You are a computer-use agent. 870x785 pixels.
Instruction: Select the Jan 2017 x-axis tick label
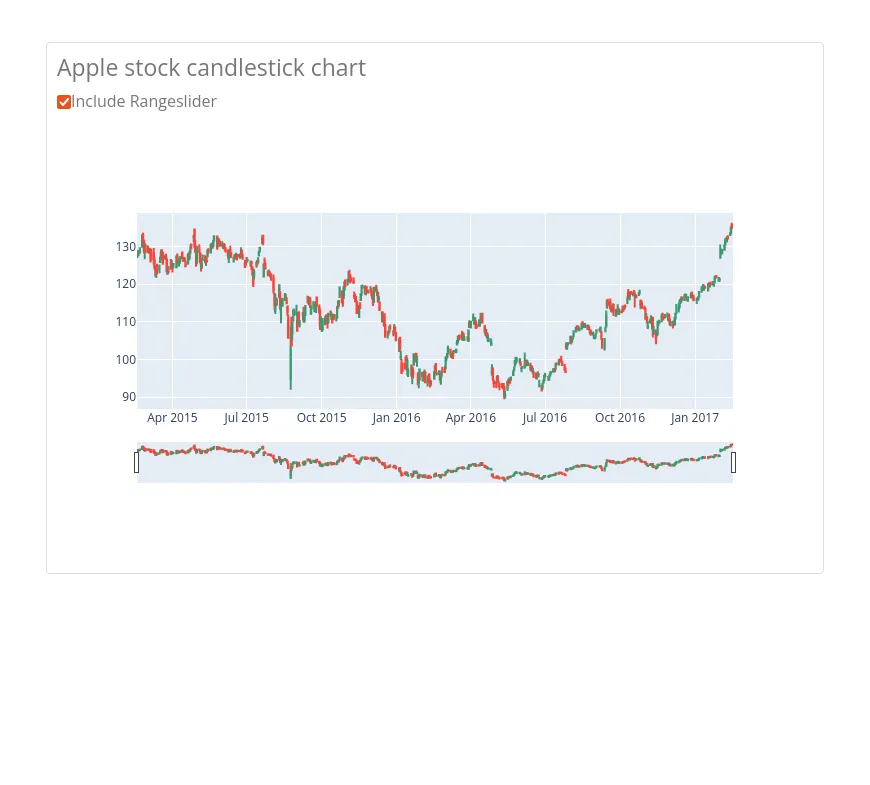[x=695, y=418]
